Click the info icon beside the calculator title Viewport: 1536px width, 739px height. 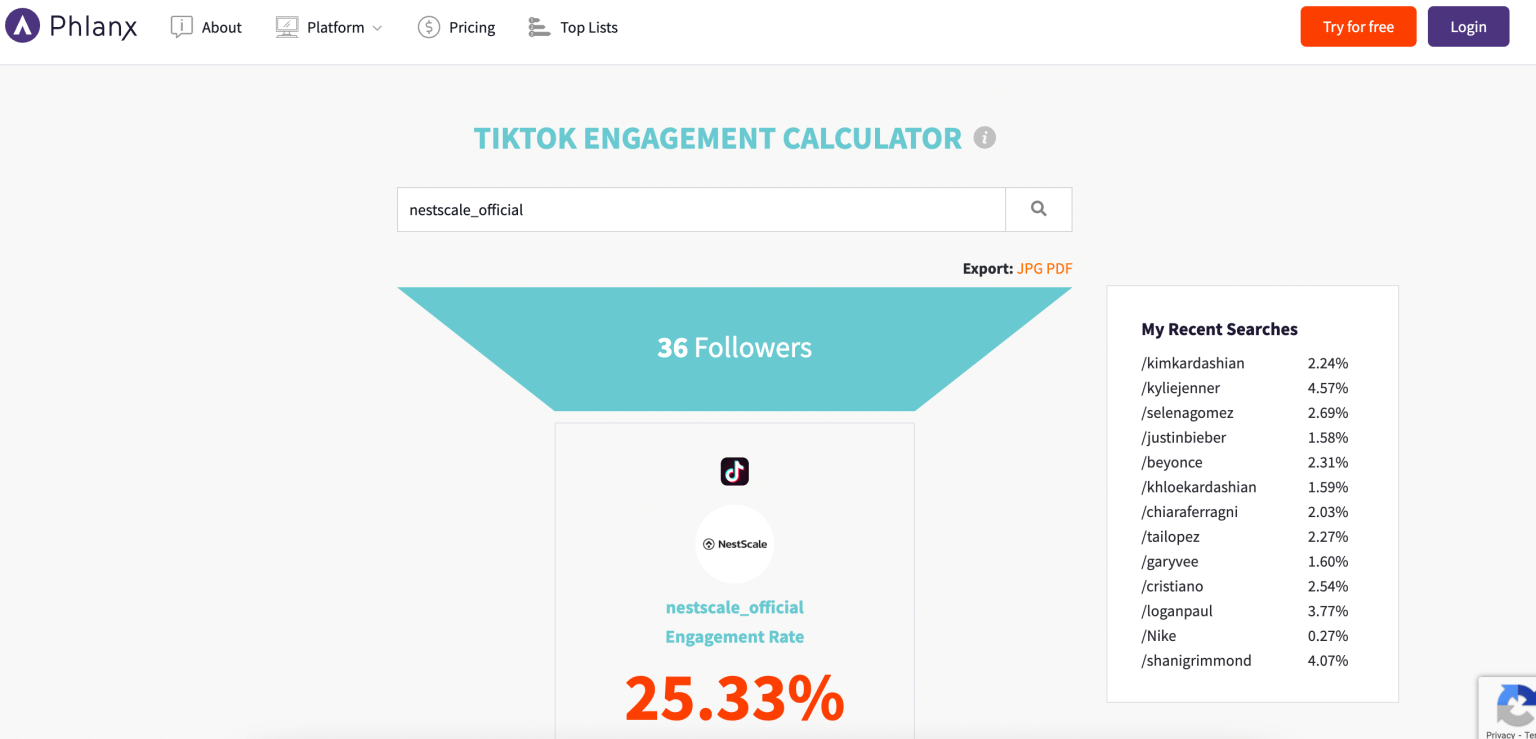[x=984, y=137]
